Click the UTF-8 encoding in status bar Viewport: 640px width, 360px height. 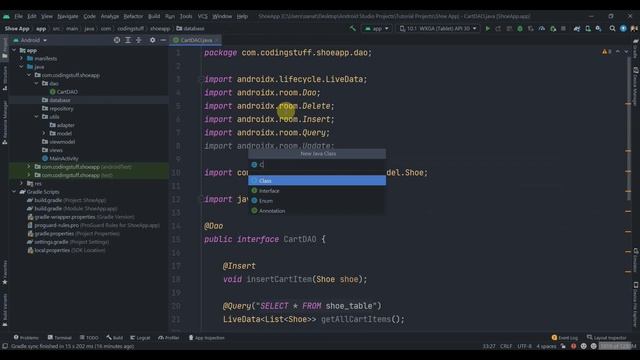tap(524, 346)
